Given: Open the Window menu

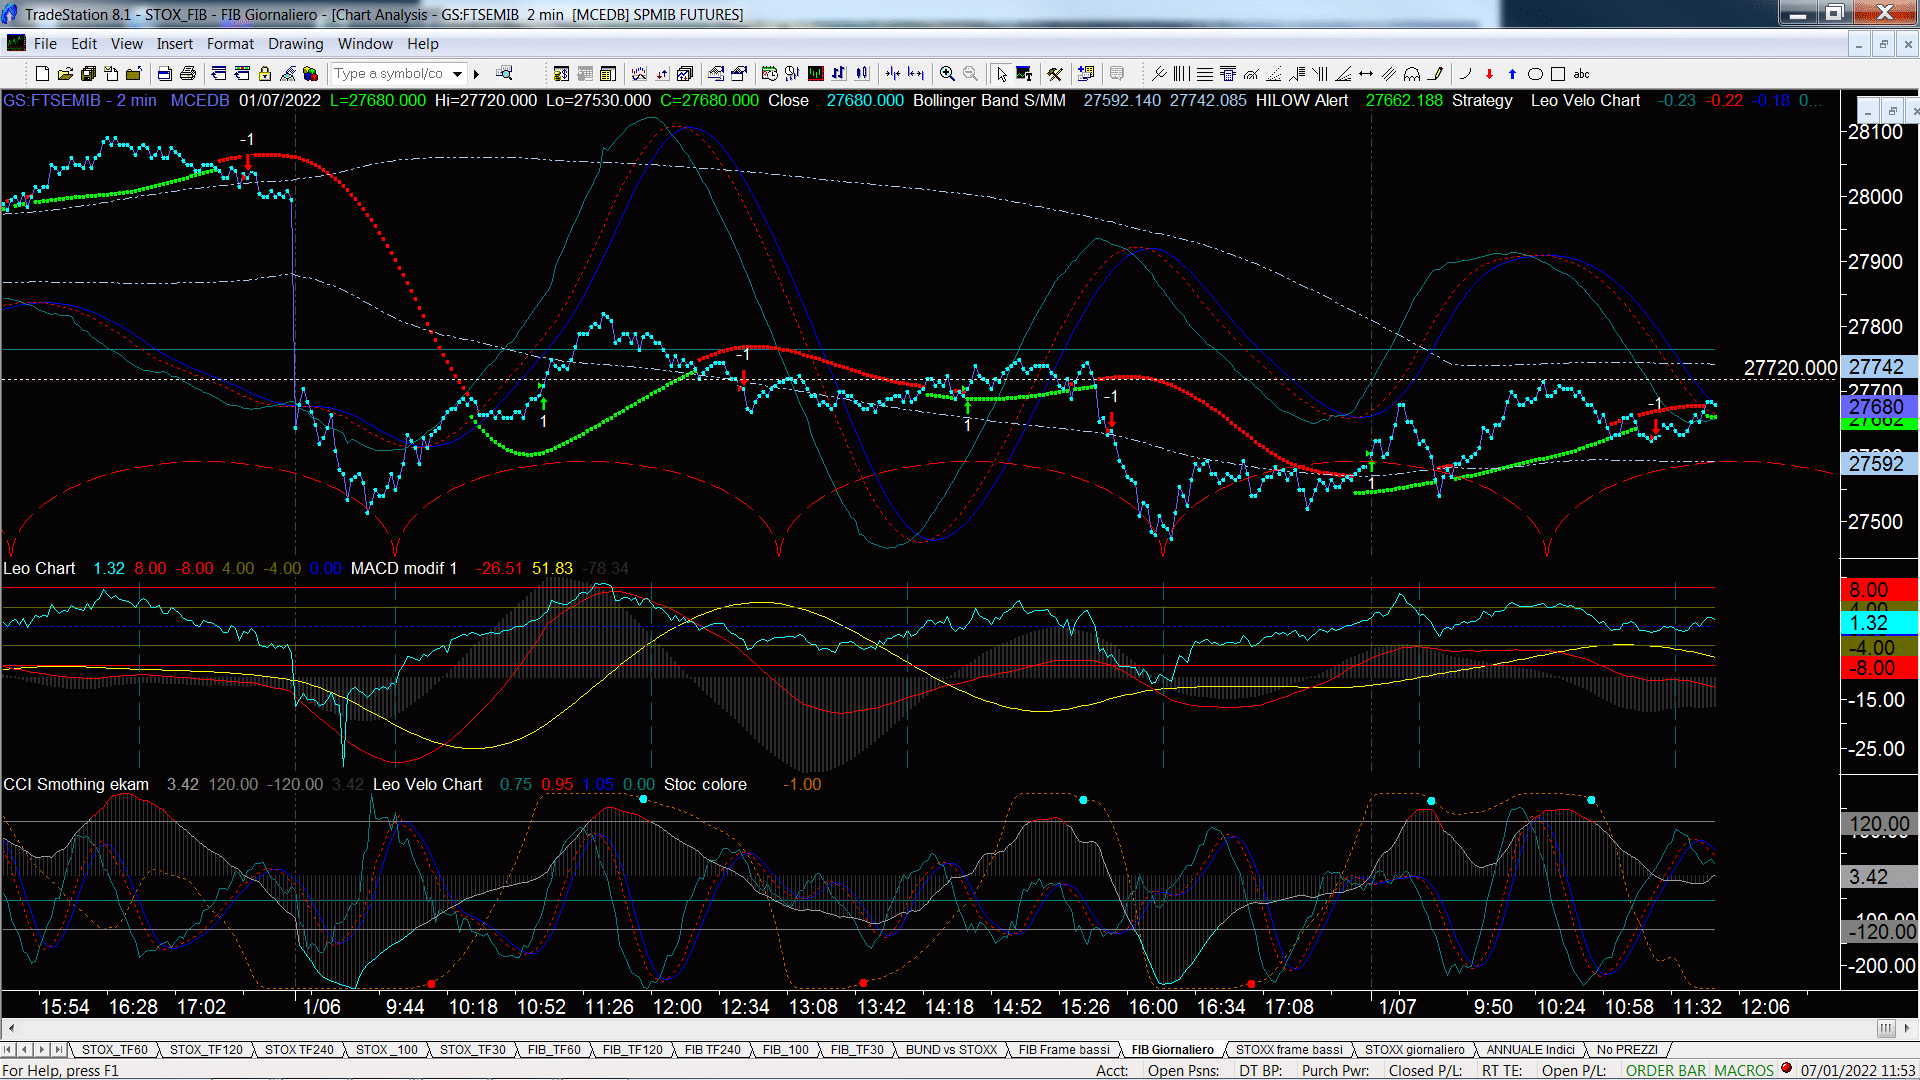Looking at the screenshot, I should [x=365, y=44].
